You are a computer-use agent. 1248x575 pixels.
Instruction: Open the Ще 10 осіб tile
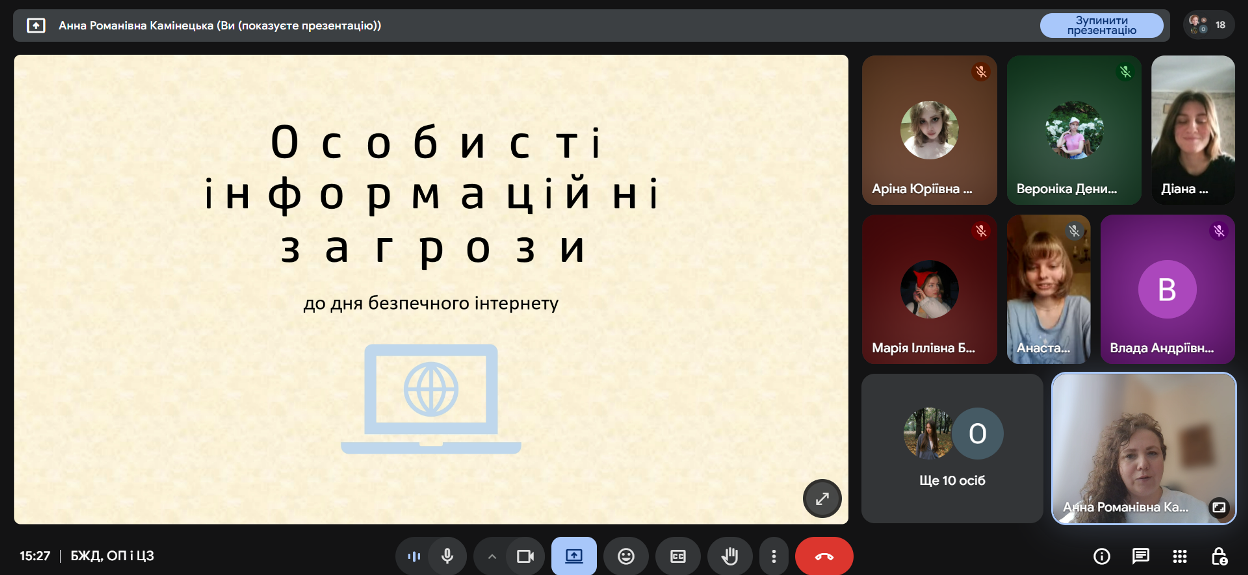pos(952,448)
